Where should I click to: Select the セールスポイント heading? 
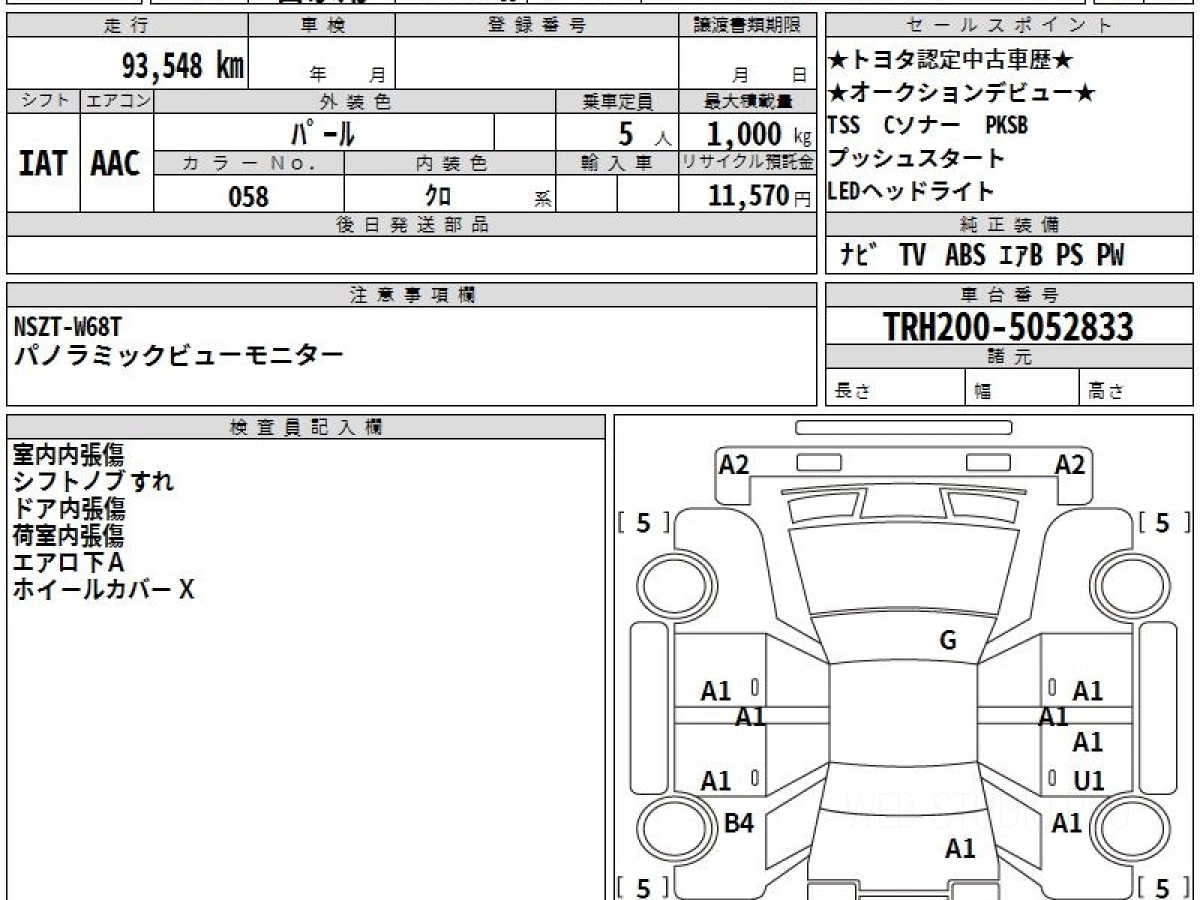click(x=1009, y=26)
